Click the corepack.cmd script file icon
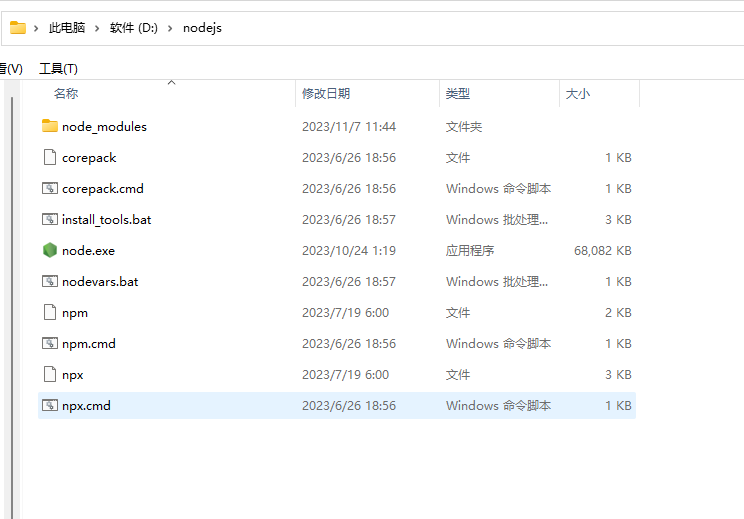Screen dimensions: 744x519 (50, 188)
